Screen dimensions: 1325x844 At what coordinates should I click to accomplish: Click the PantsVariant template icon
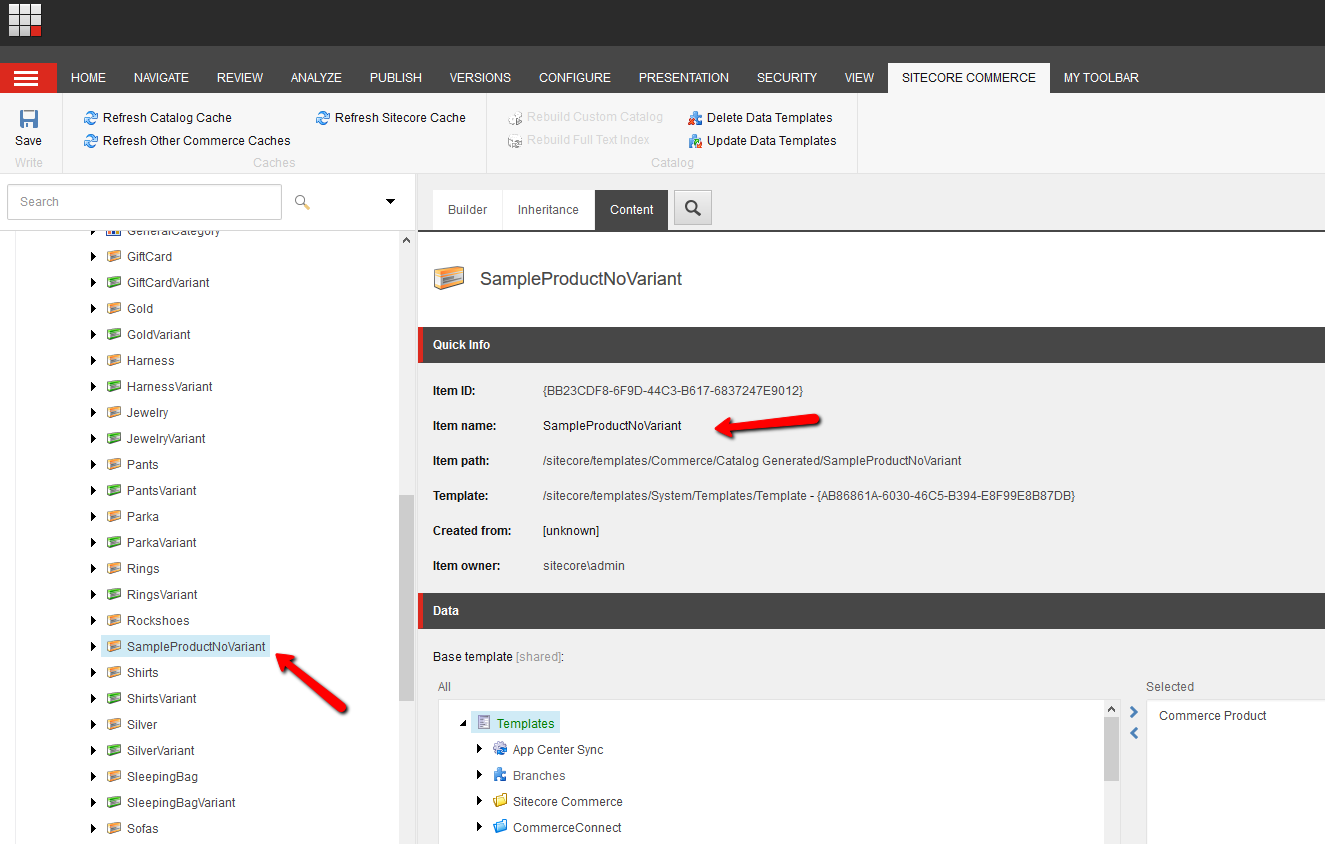[x=114, y=491]
